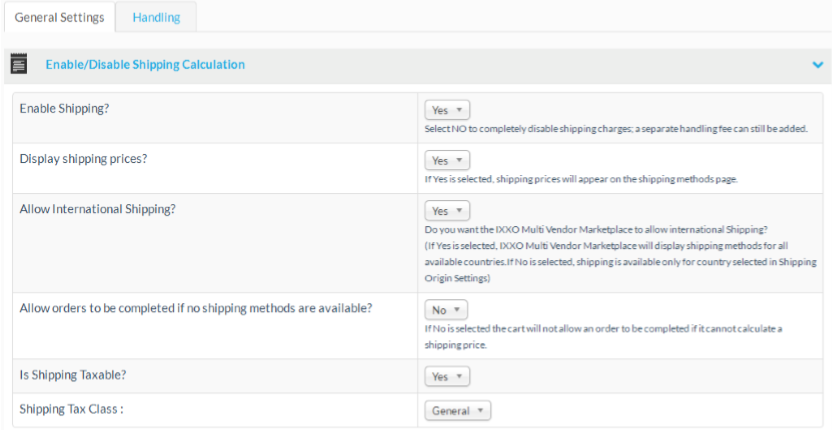This screenshot has height=437, width=832.
Task: Click the 'Shipping Tax Class :' label
Action: tap(72, 409)
